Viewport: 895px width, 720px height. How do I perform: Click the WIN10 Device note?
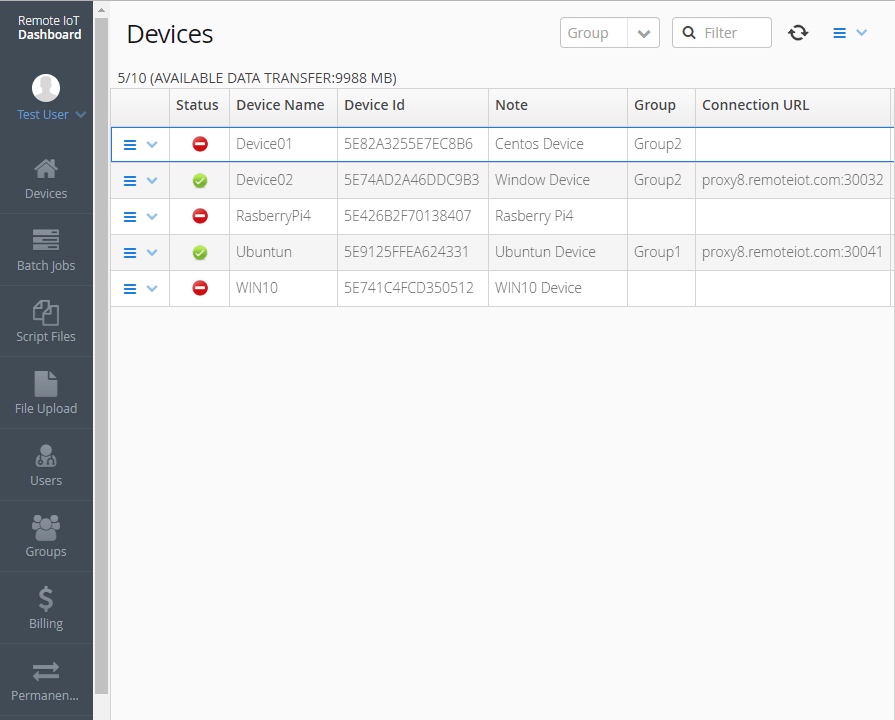(538, 288)
